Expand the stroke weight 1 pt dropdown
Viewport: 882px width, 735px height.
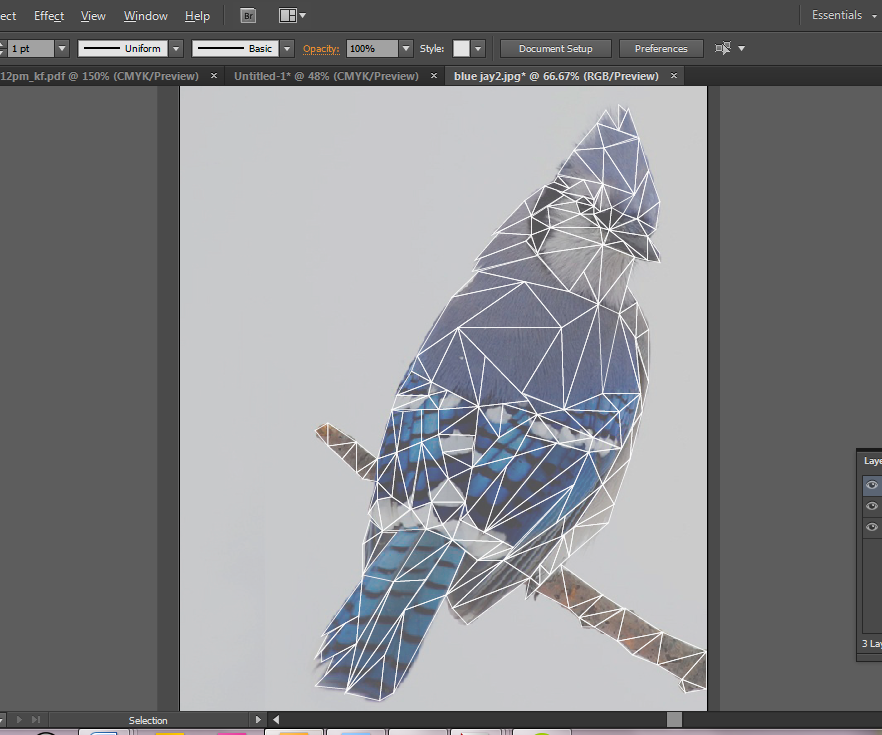point(62,48)
